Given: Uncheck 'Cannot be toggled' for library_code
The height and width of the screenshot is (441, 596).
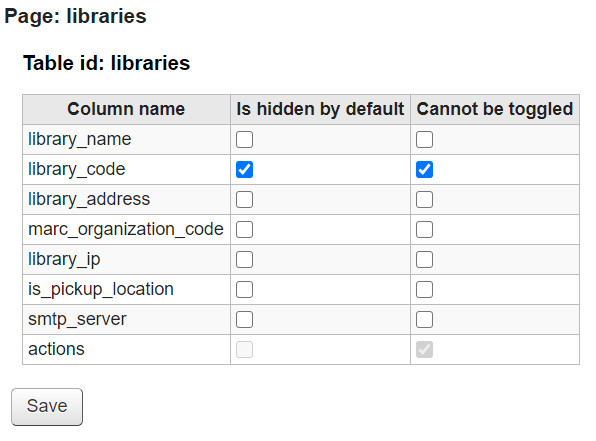Looking at the screenshot, I should tap(424, 170).
